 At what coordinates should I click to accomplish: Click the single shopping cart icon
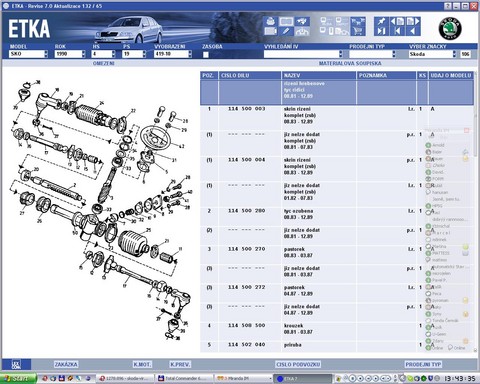358,31
